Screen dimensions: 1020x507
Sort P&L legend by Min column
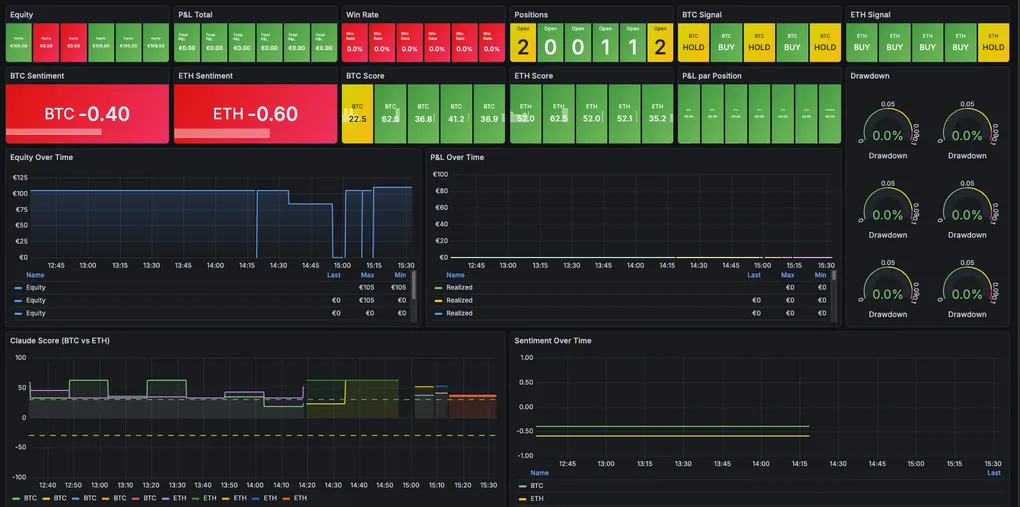[820, 275]
